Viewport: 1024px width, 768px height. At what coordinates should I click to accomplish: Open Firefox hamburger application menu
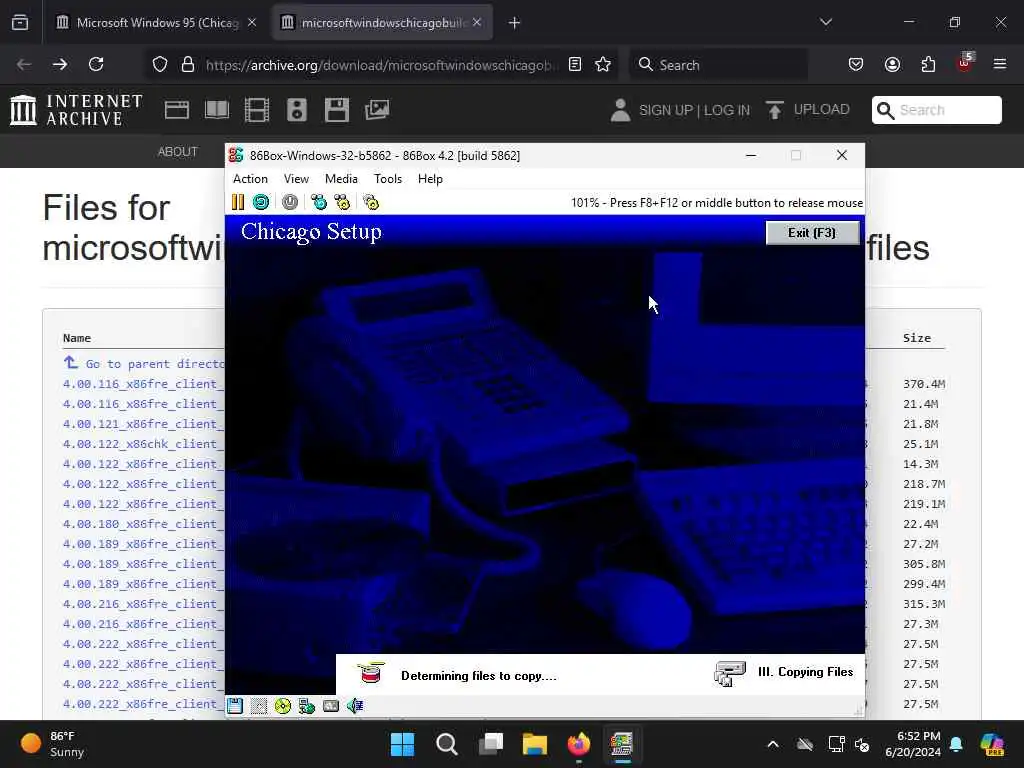[999, 64]
